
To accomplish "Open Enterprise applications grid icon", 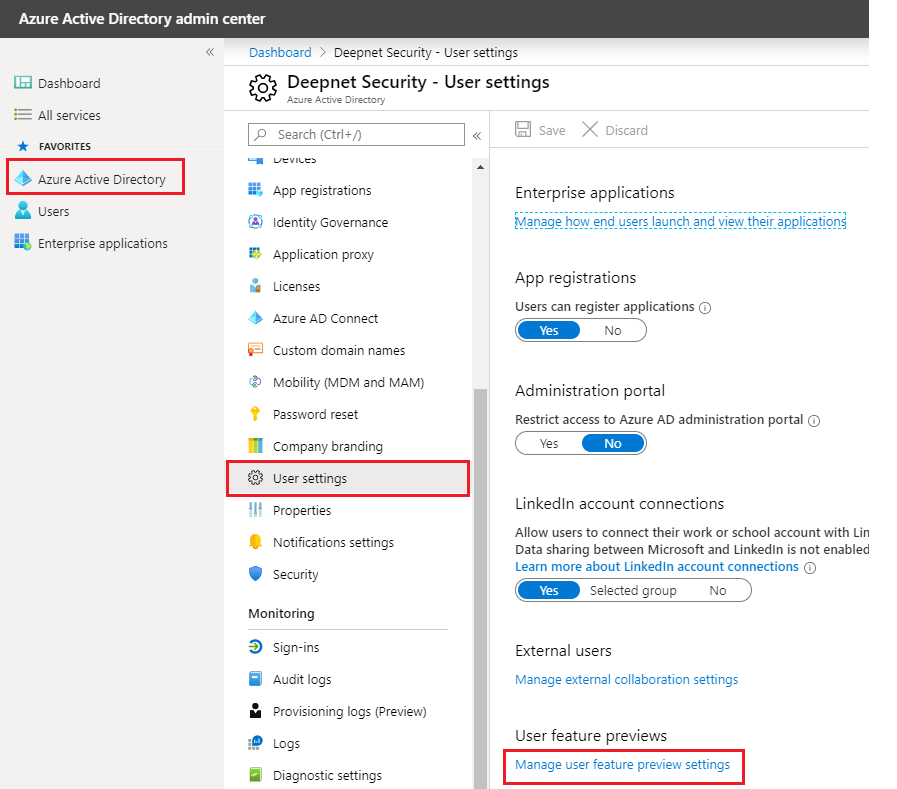I will 23,243.
